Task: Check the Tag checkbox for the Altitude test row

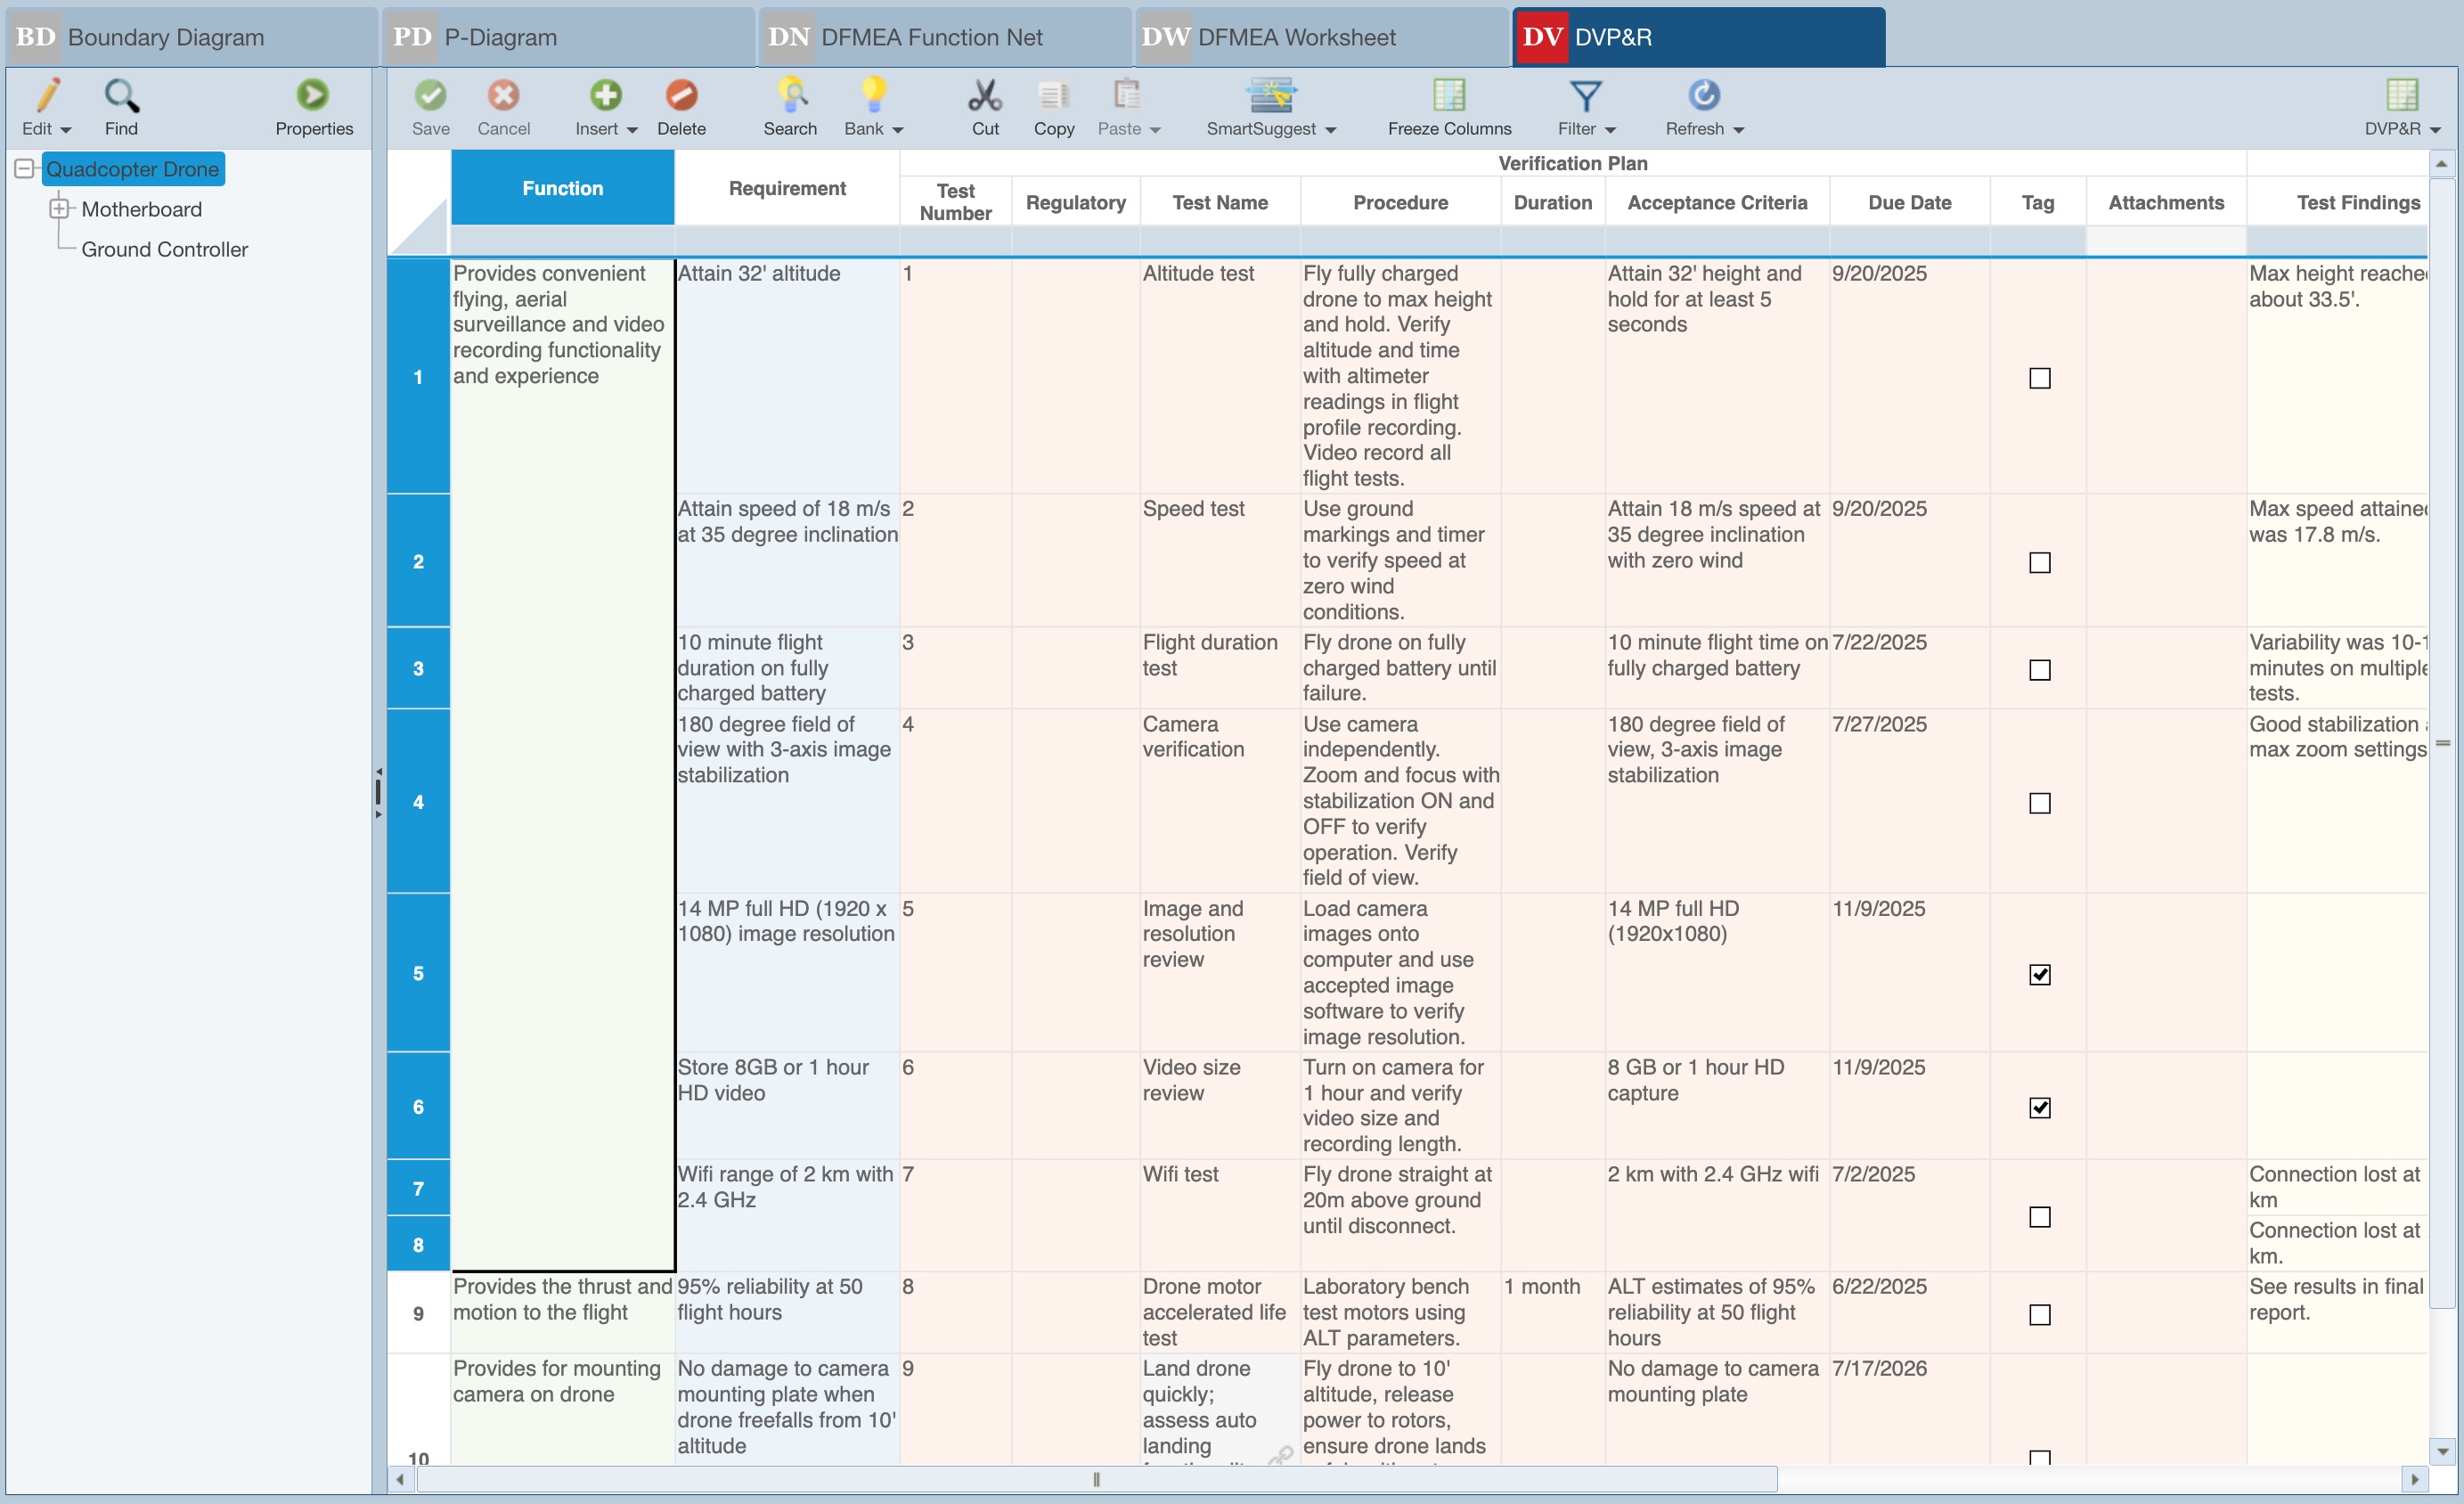Action: tap(2039, 378)
